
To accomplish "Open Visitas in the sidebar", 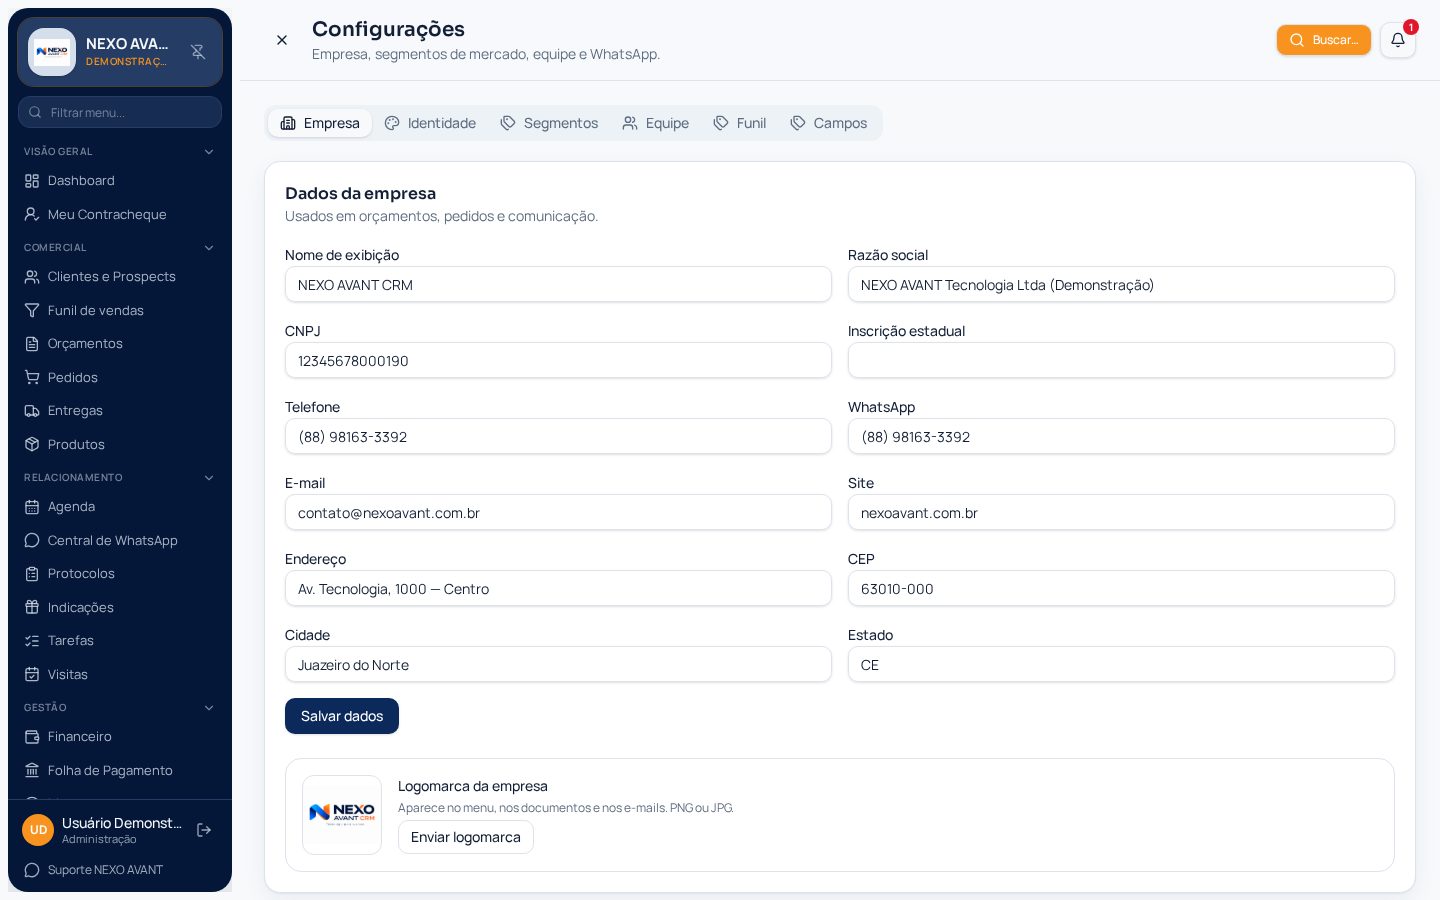I will [x=120, y=675].
